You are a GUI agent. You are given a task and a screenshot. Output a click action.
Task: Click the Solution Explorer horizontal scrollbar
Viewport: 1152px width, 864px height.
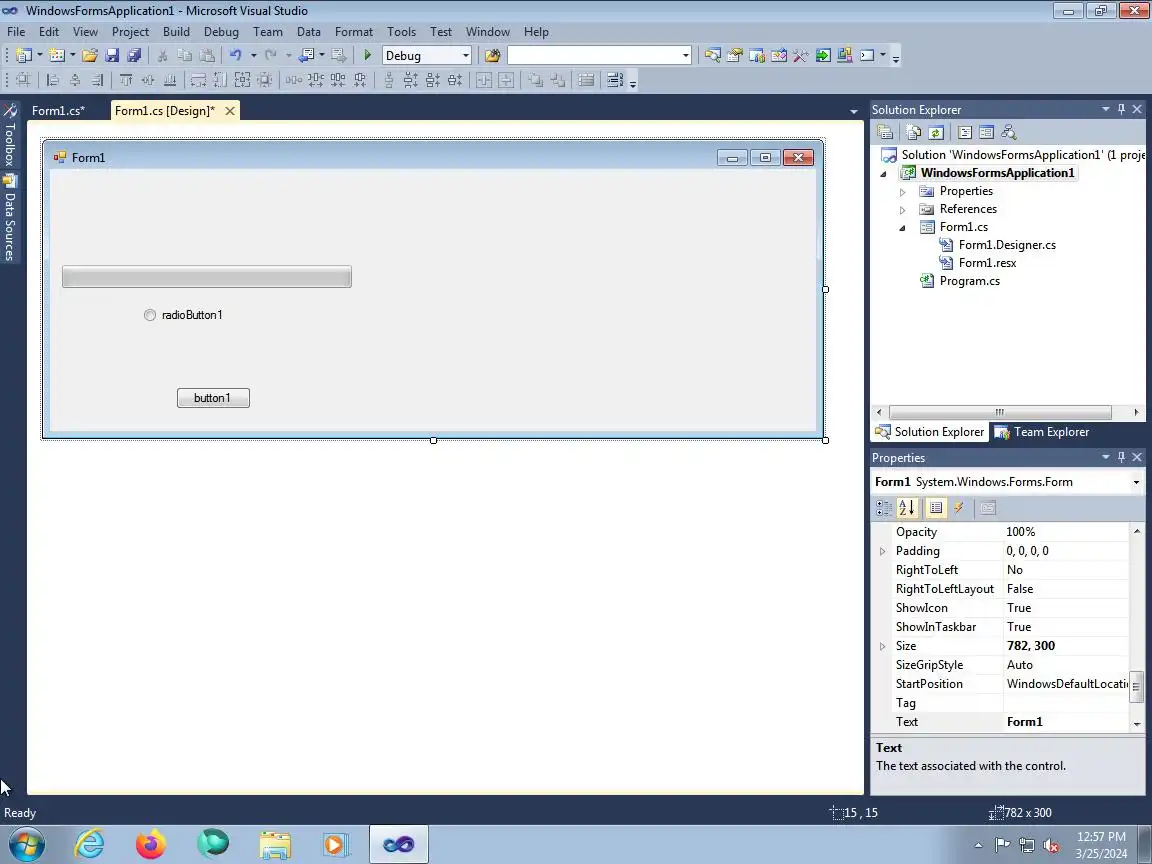[999, 412]
